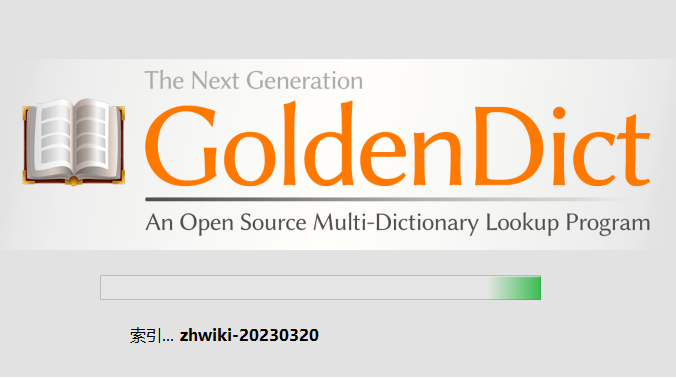This screenshot has width=676, height=378.
Task: Click the indexing progress bar
Action: pos(320,287)
